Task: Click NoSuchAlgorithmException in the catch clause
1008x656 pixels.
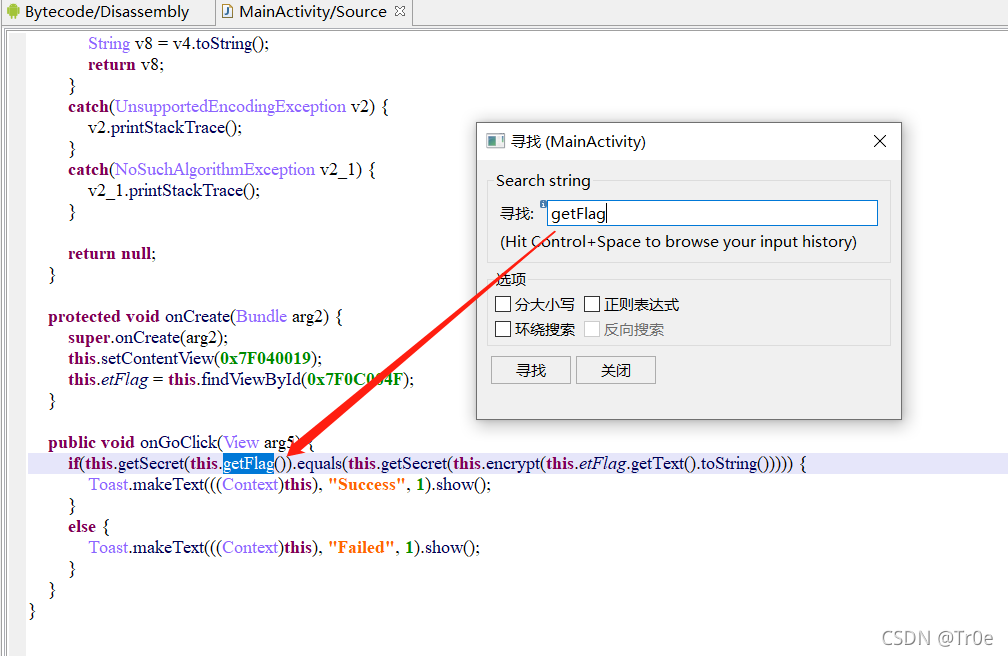Action: (x=215, y=169)
